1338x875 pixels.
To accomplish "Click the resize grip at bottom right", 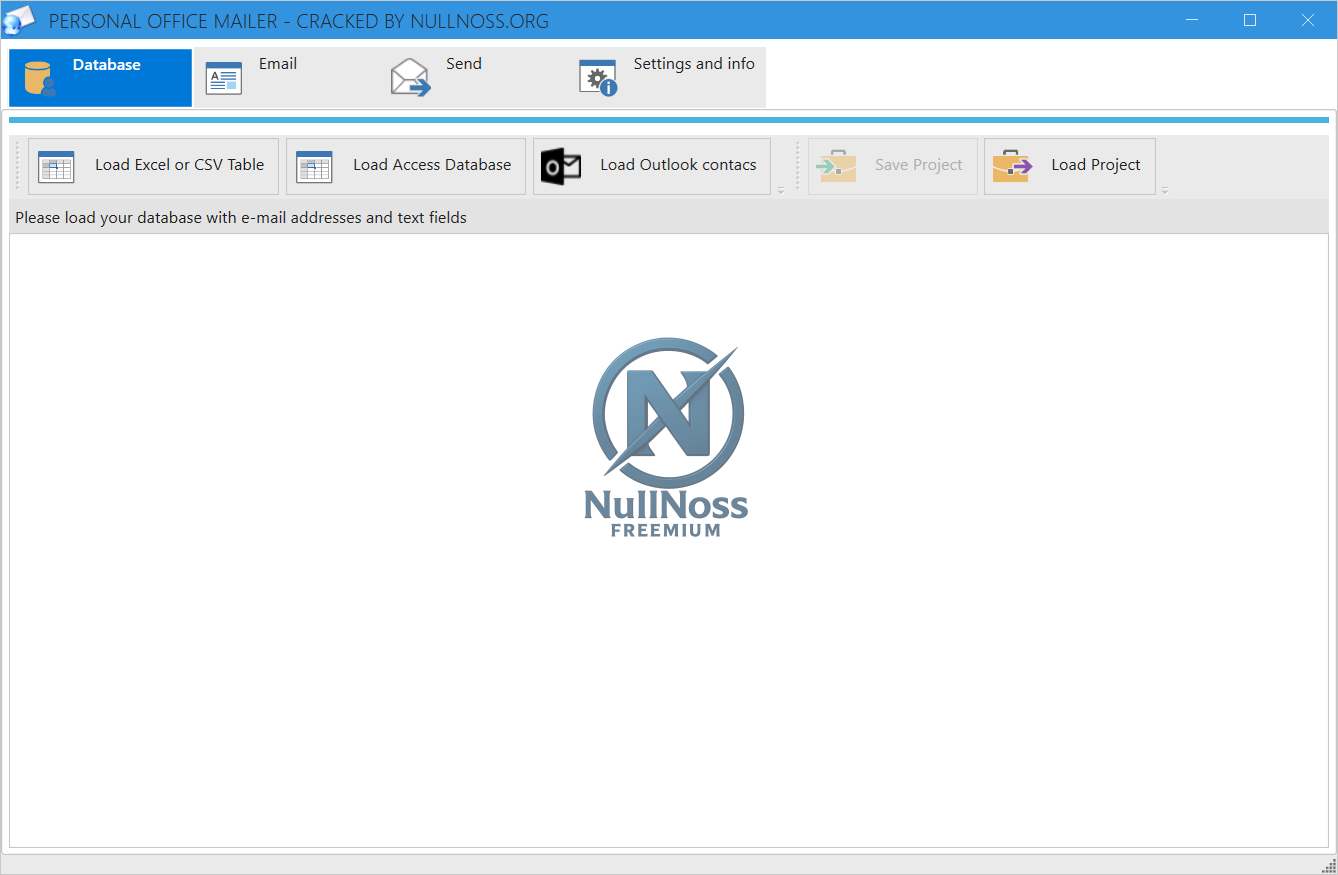I will pyautogui.click(x=1330, y=867).
